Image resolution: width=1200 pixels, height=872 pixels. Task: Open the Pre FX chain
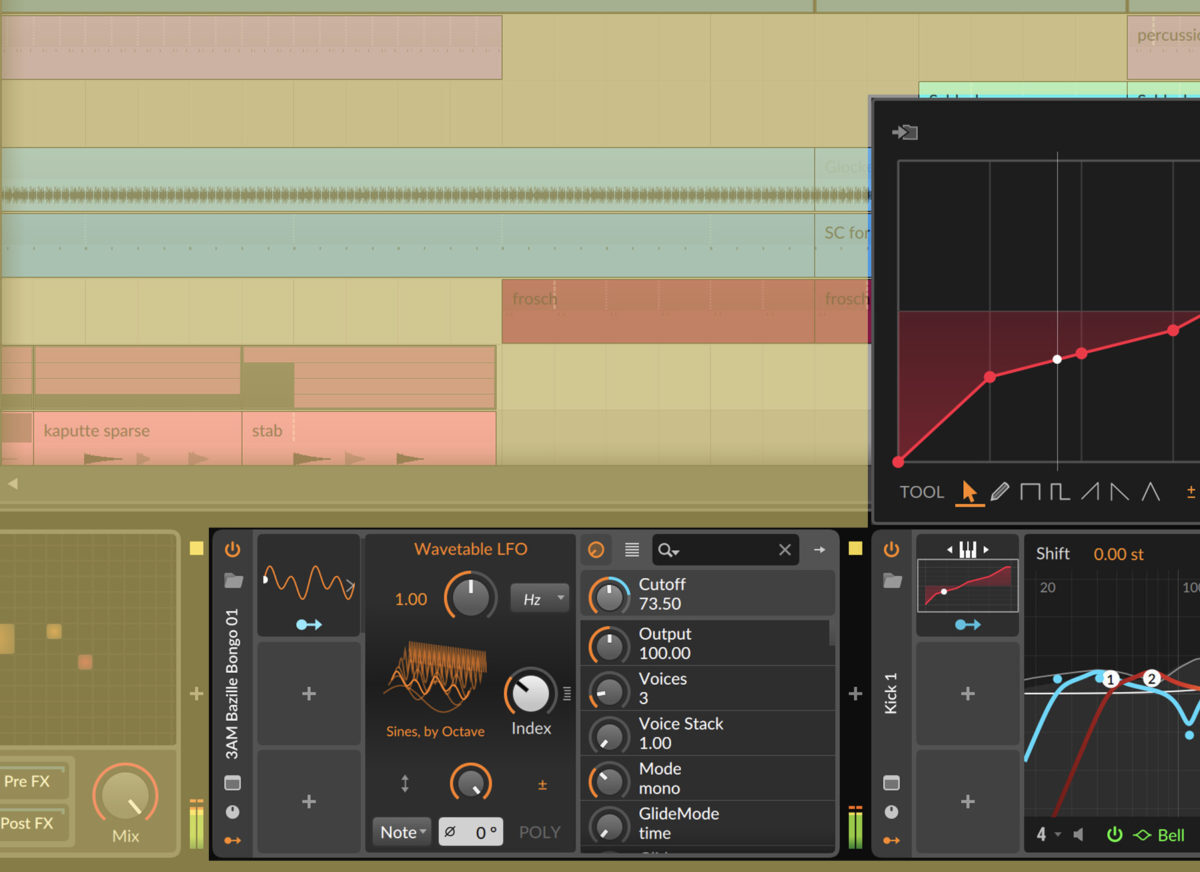(30, 781)
